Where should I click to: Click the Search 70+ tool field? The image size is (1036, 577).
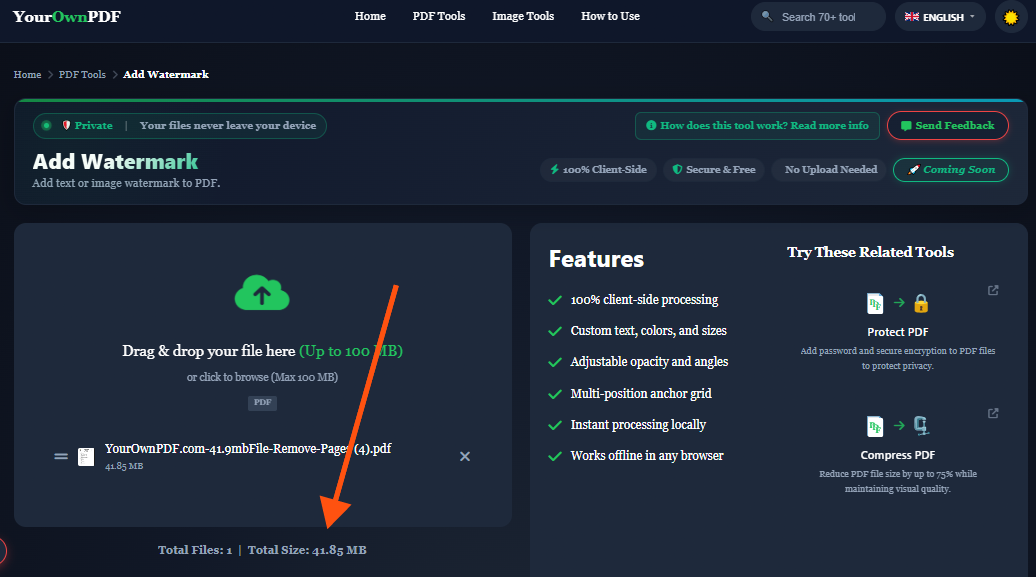[819, 17]
